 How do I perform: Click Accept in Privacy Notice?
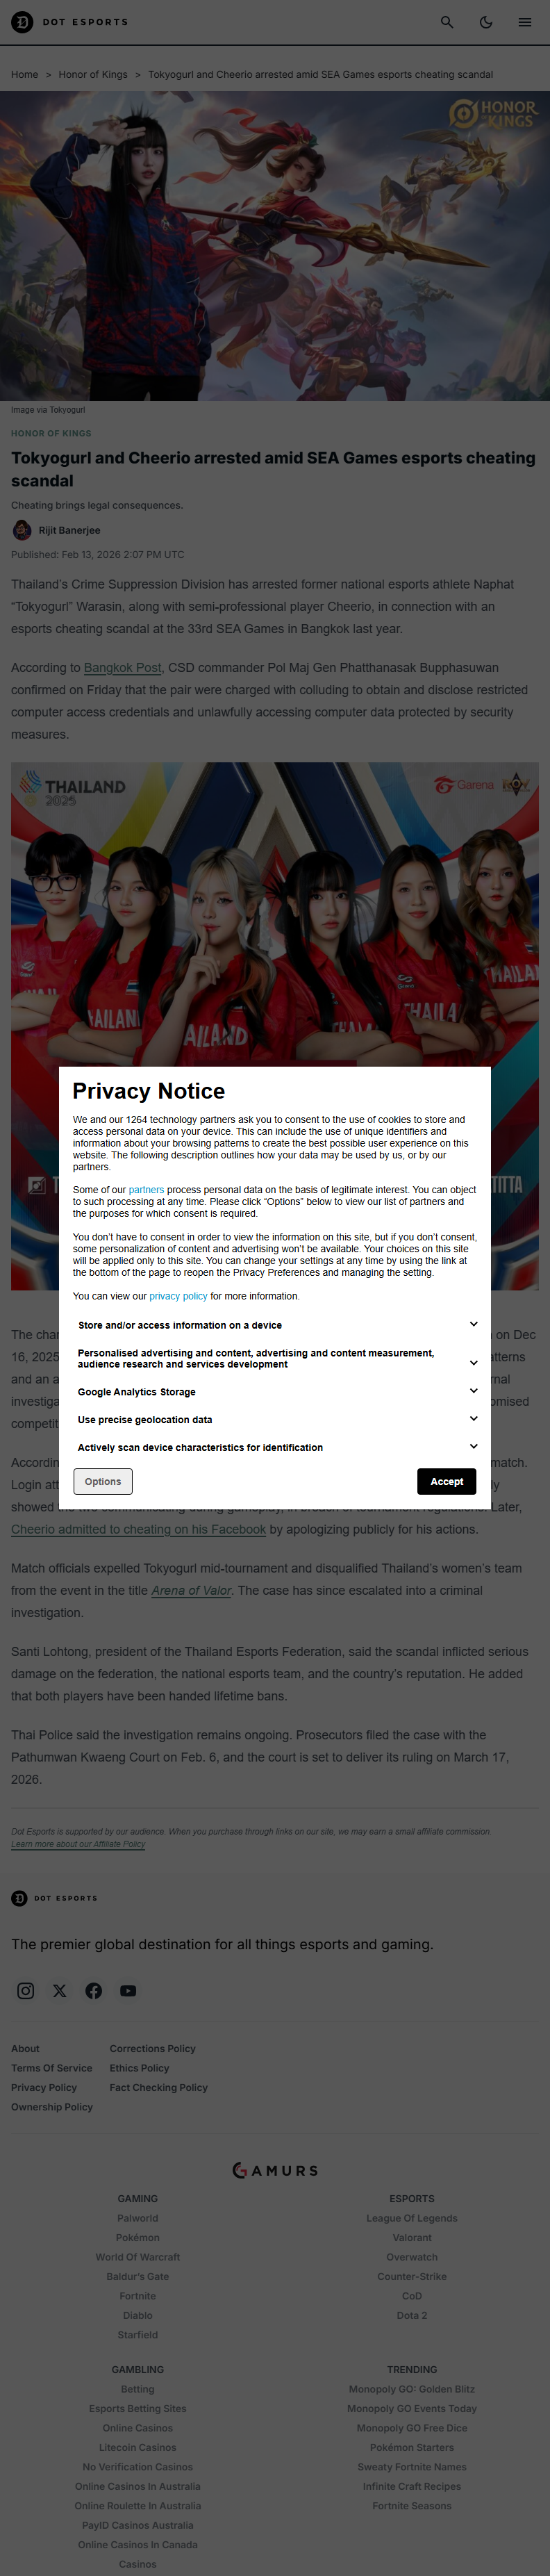click(x=446, y=1481)
